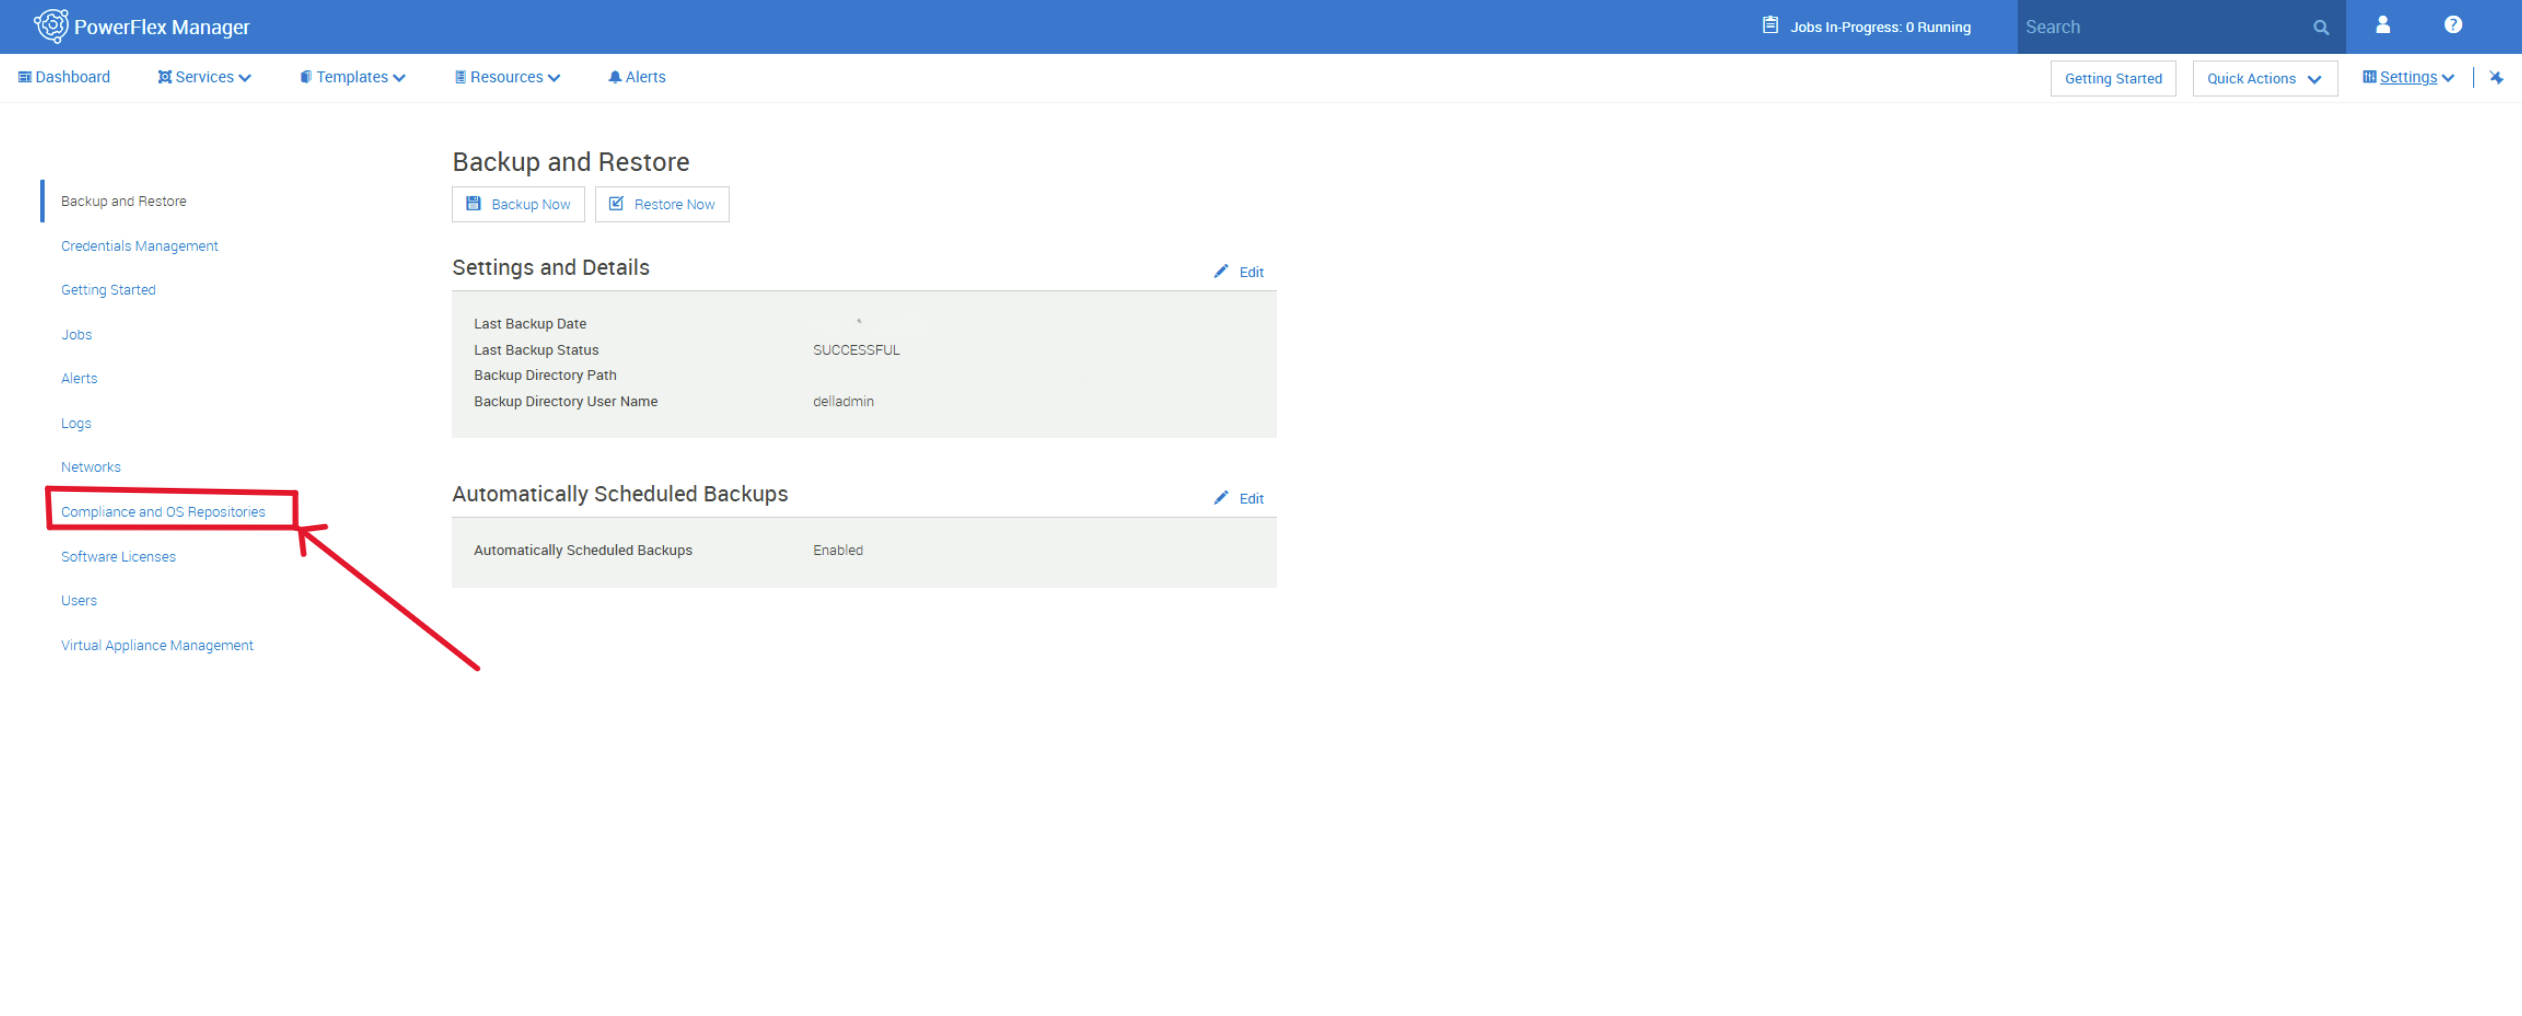Click the pin icon beside Settings
Viewport: 2522px width, 1016px height.
(x=2497, y=77)
